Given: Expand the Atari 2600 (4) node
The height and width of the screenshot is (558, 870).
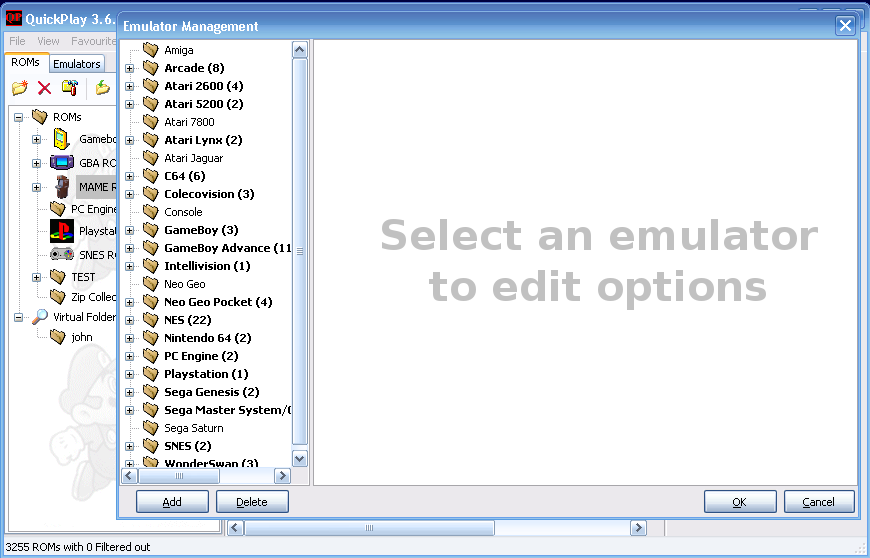Looking at the screenshot, I should 129,87.
